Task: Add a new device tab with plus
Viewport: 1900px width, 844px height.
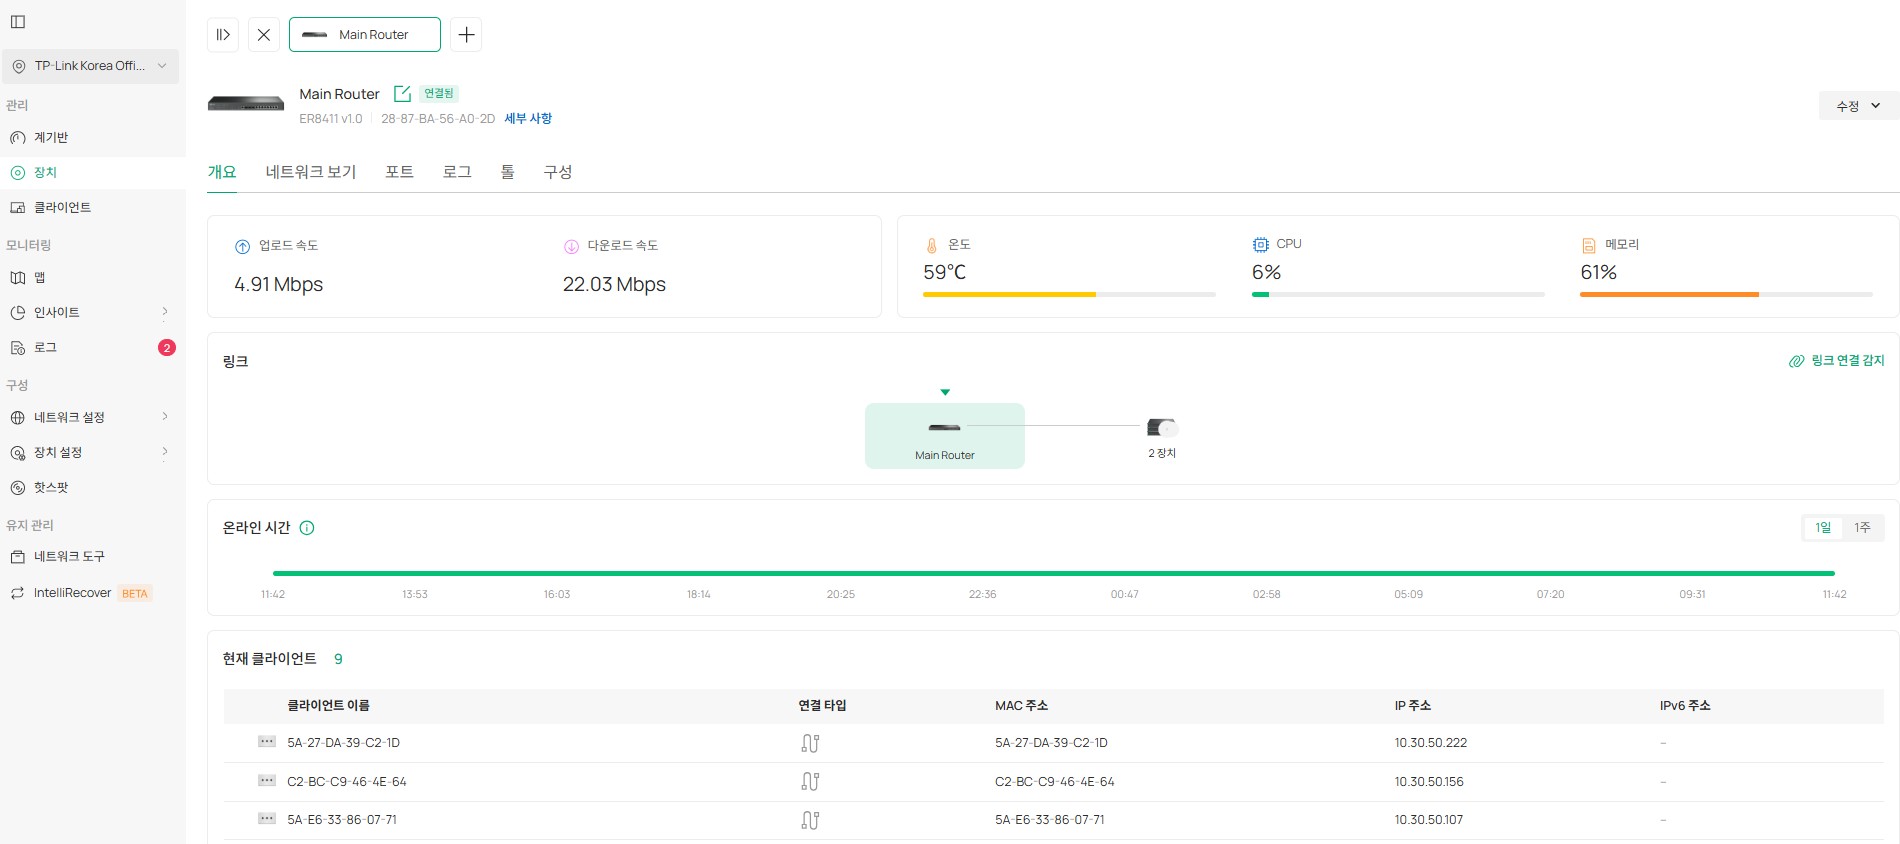Action: [x=466, y=34]
